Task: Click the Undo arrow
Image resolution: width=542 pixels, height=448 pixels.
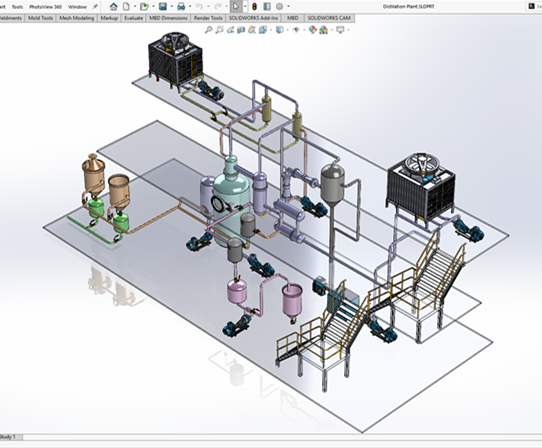Action: [x=199, y=6]
